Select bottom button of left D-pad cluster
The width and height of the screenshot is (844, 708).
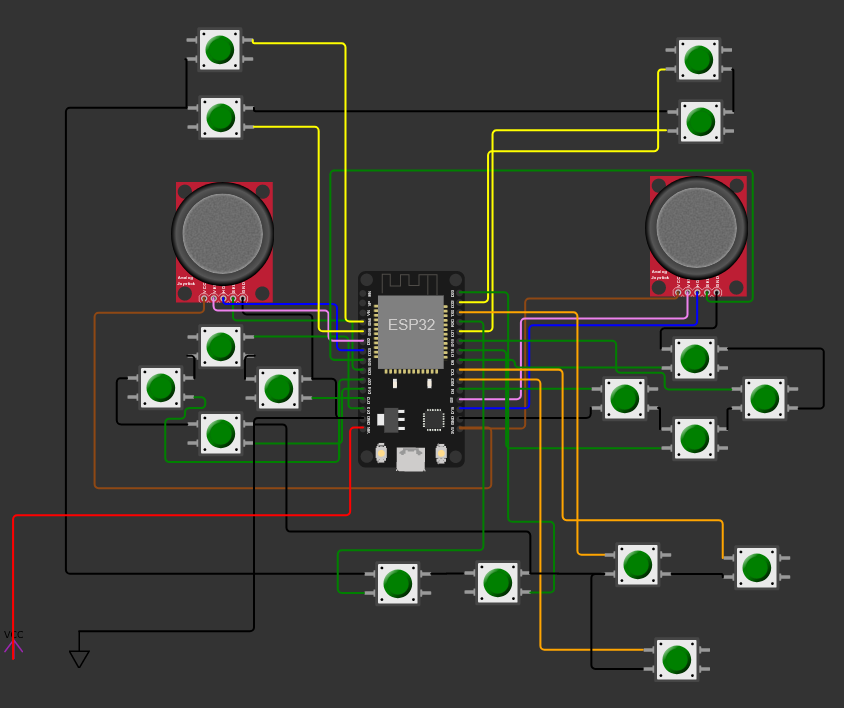tap(220, 433)
